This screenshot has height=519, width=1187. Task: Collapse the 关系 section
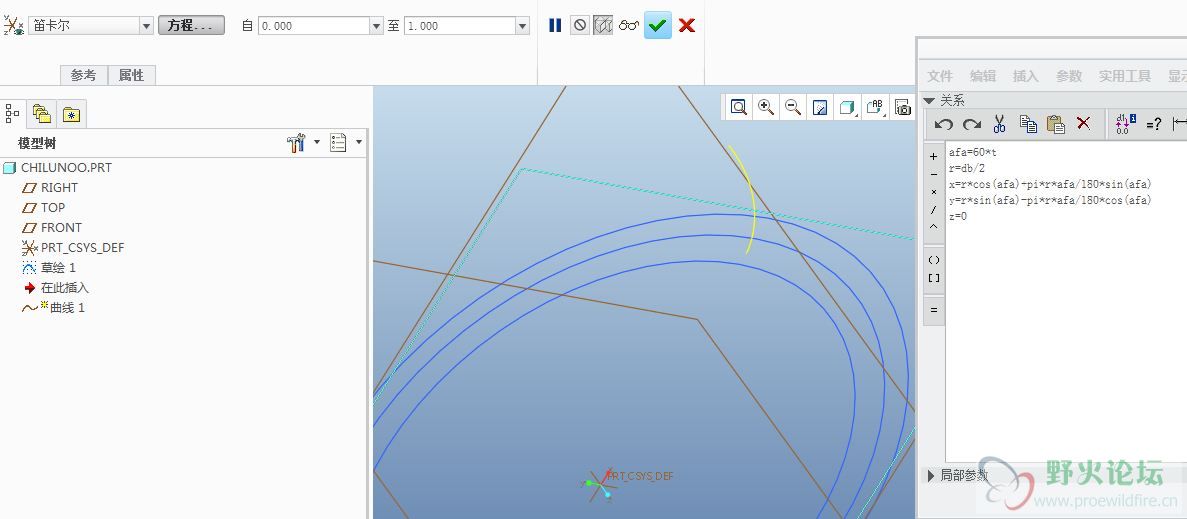(929, 100)
